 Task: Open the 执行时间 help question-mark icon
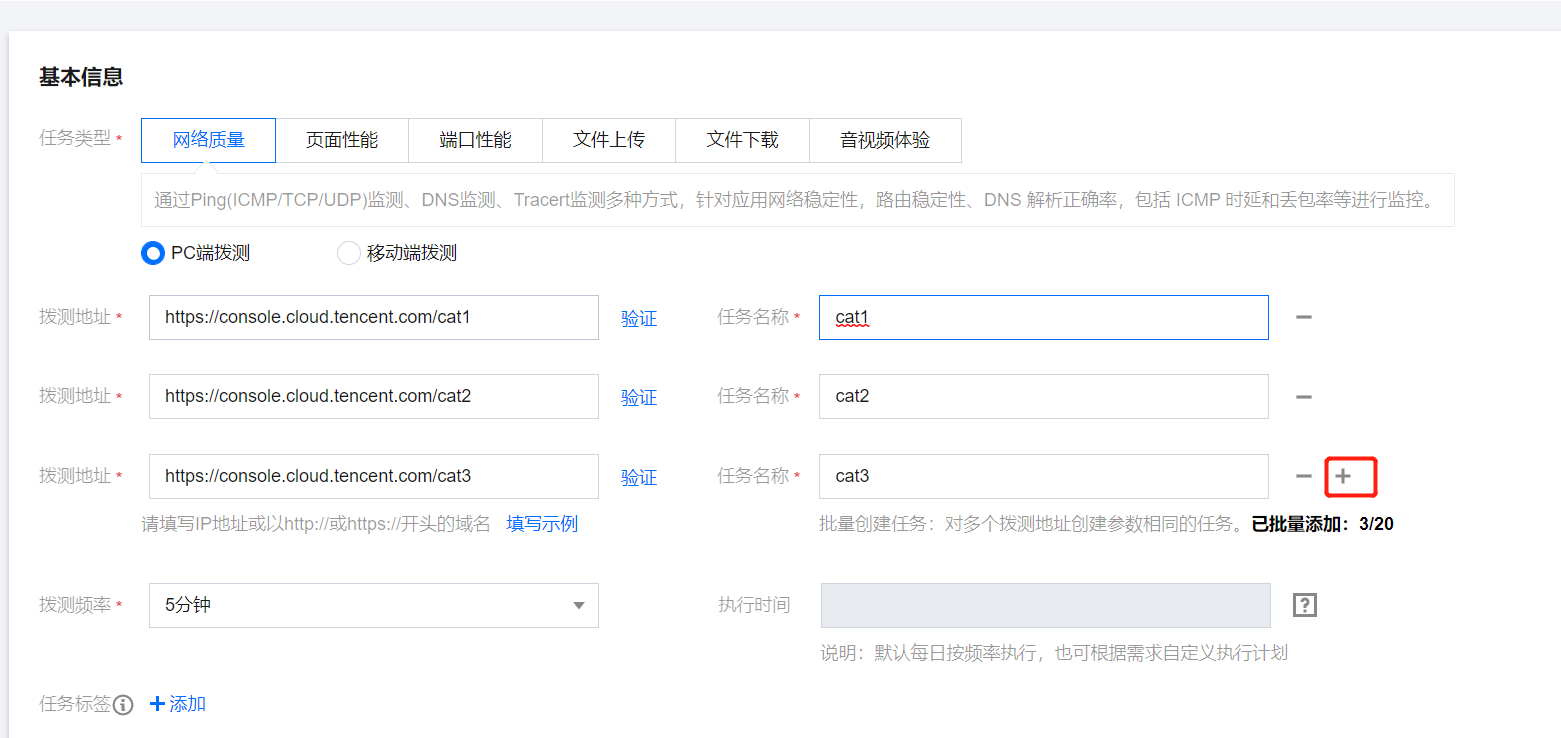click(1304, 605)
